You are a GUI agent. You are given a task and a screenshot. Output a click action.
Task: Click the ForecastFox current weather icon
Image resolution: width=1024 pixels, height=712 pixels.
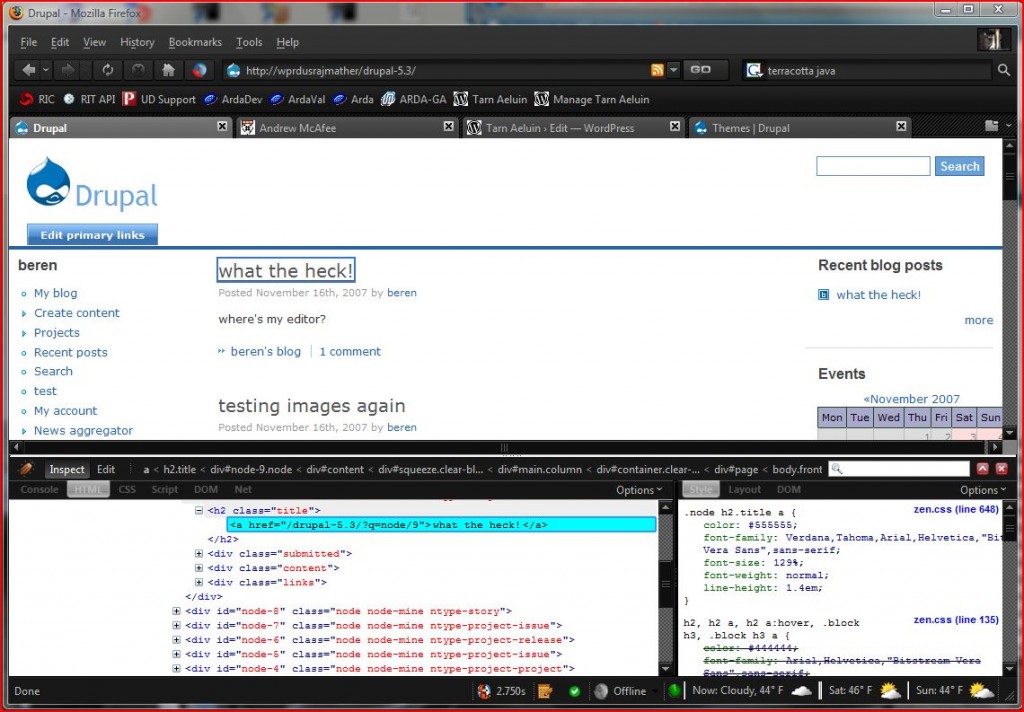pyautogui.click(x=800, y=690)
